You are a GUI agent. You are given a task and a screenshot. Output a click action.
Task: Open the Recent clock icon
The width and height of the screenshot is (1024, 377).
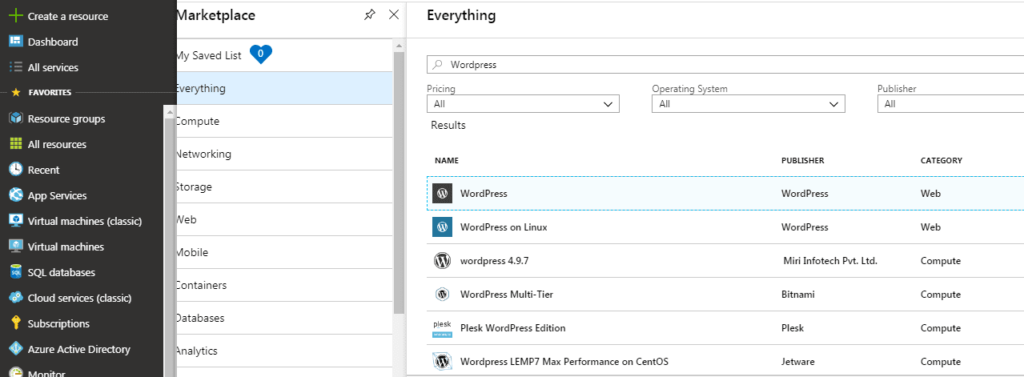[x=16, y=169]
